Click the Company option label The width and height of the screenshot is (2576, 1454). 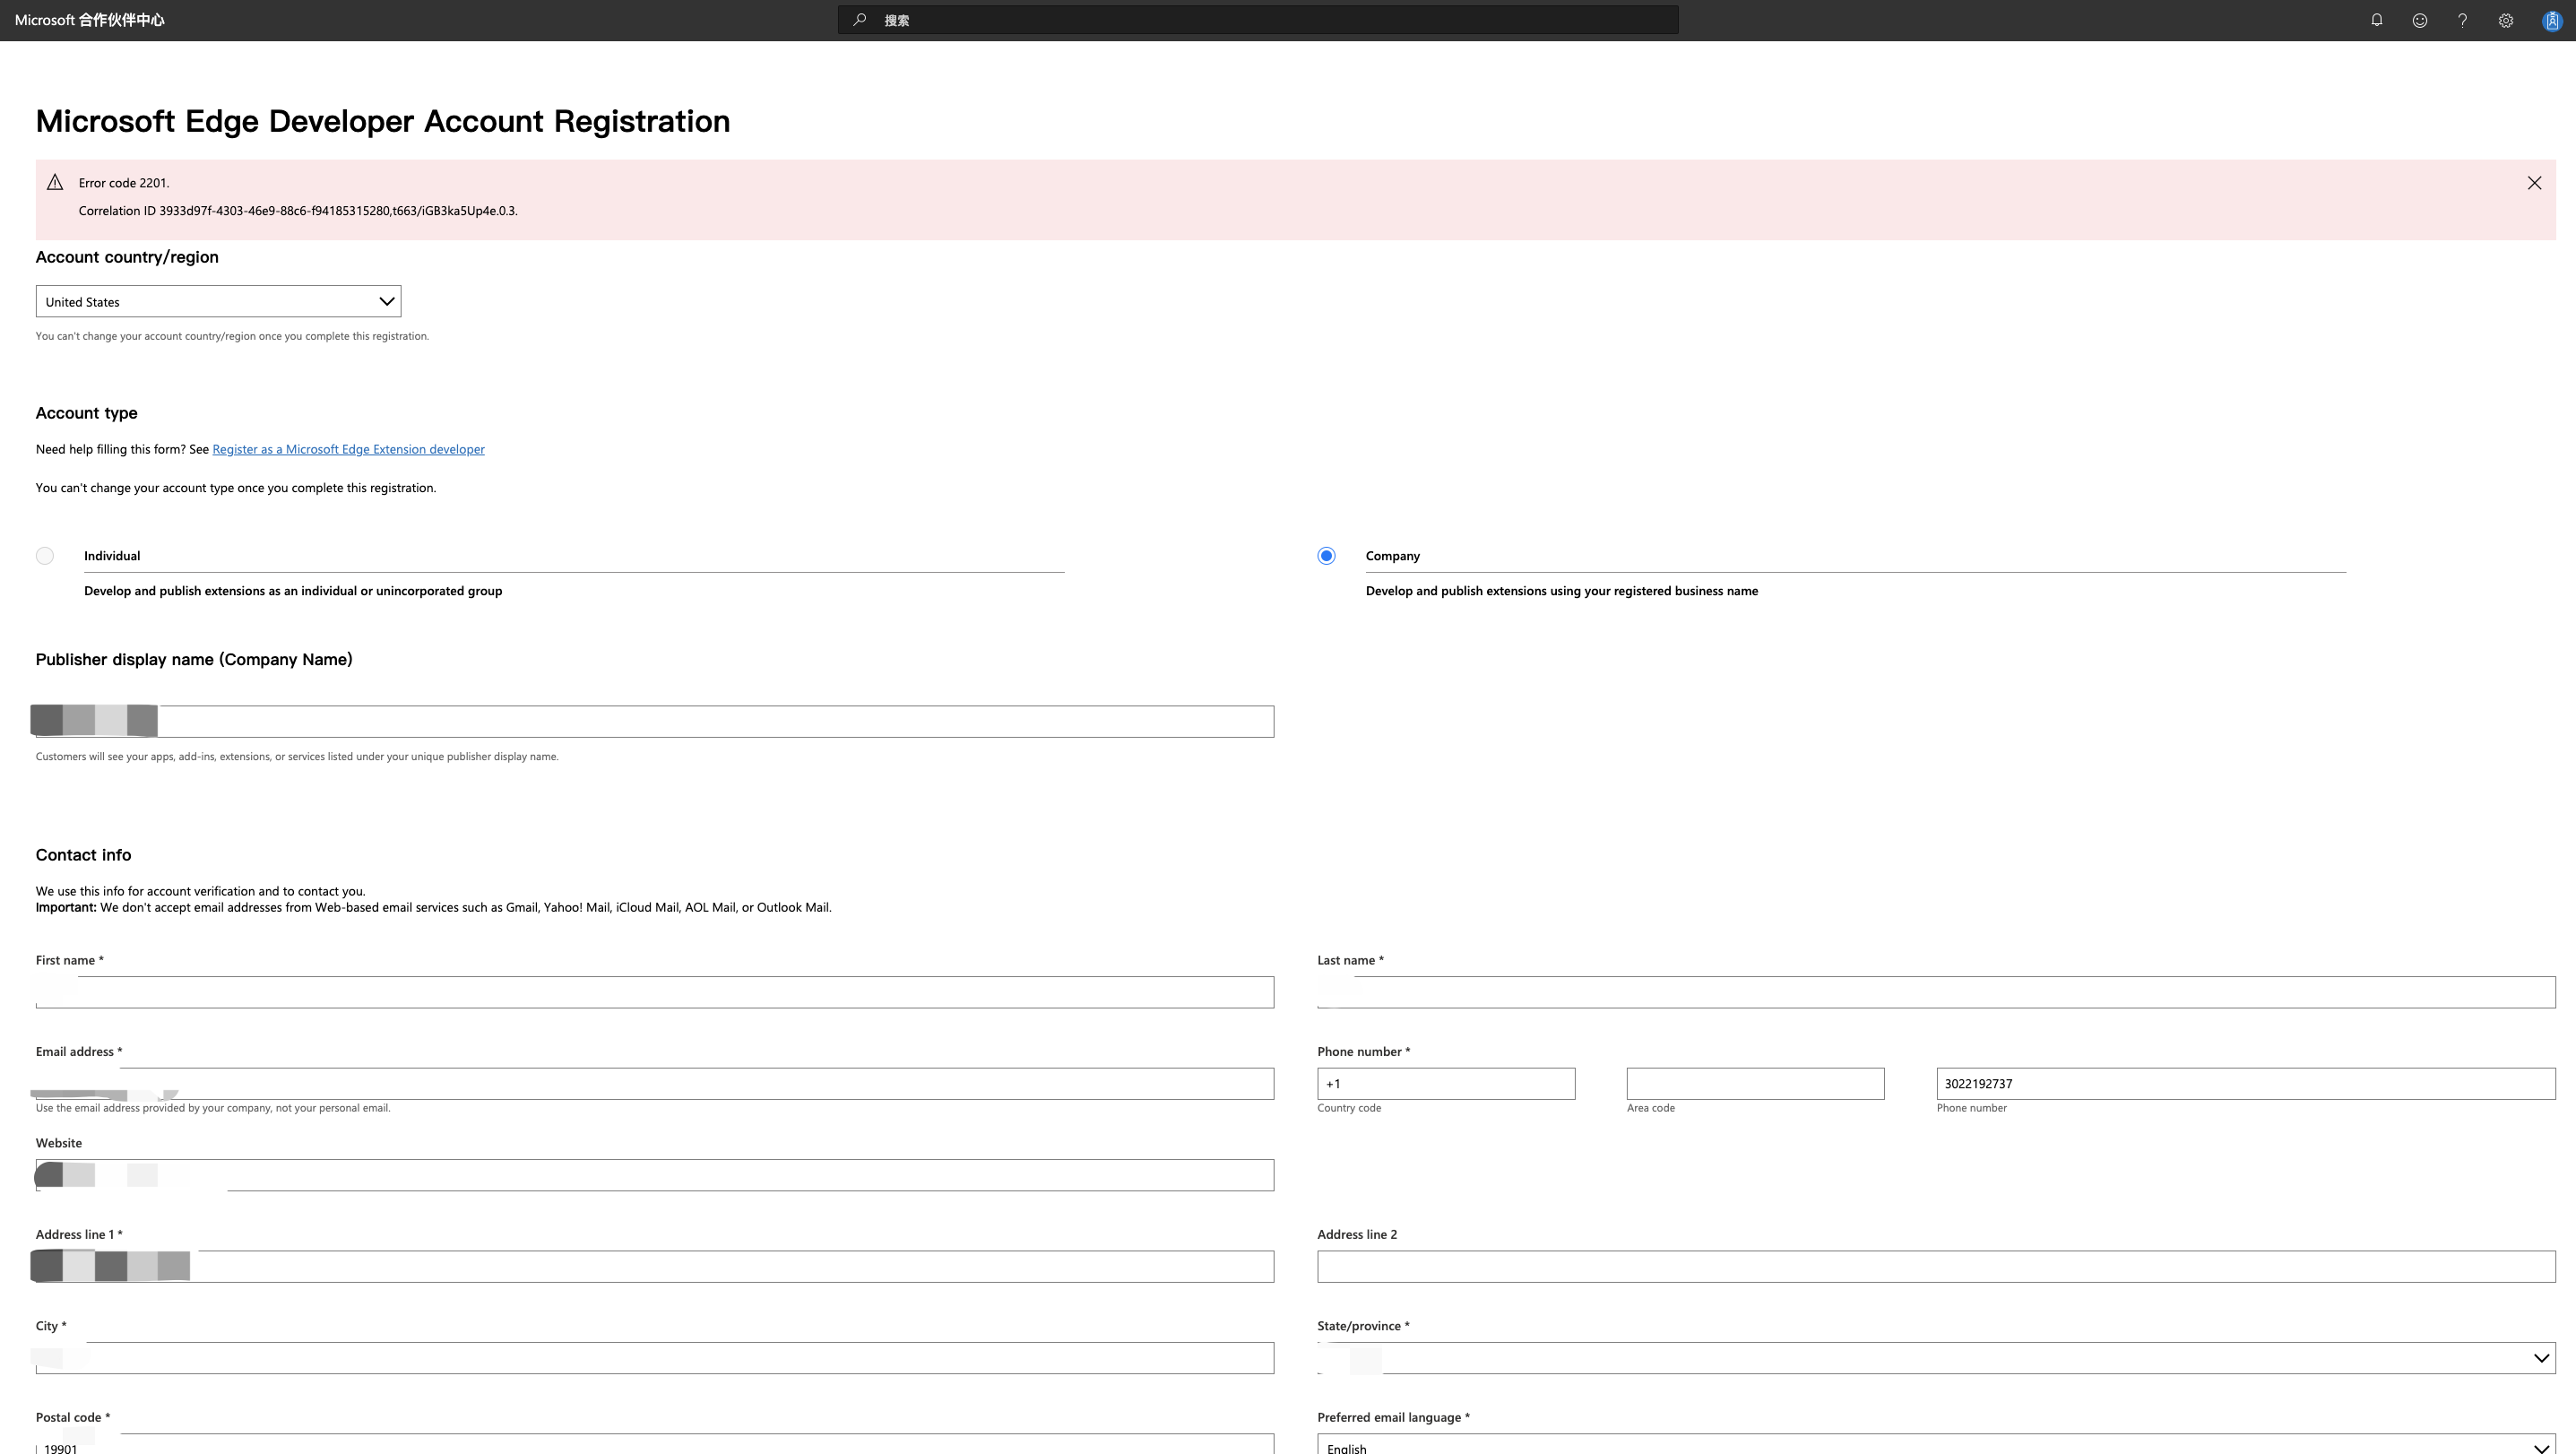1393,556
